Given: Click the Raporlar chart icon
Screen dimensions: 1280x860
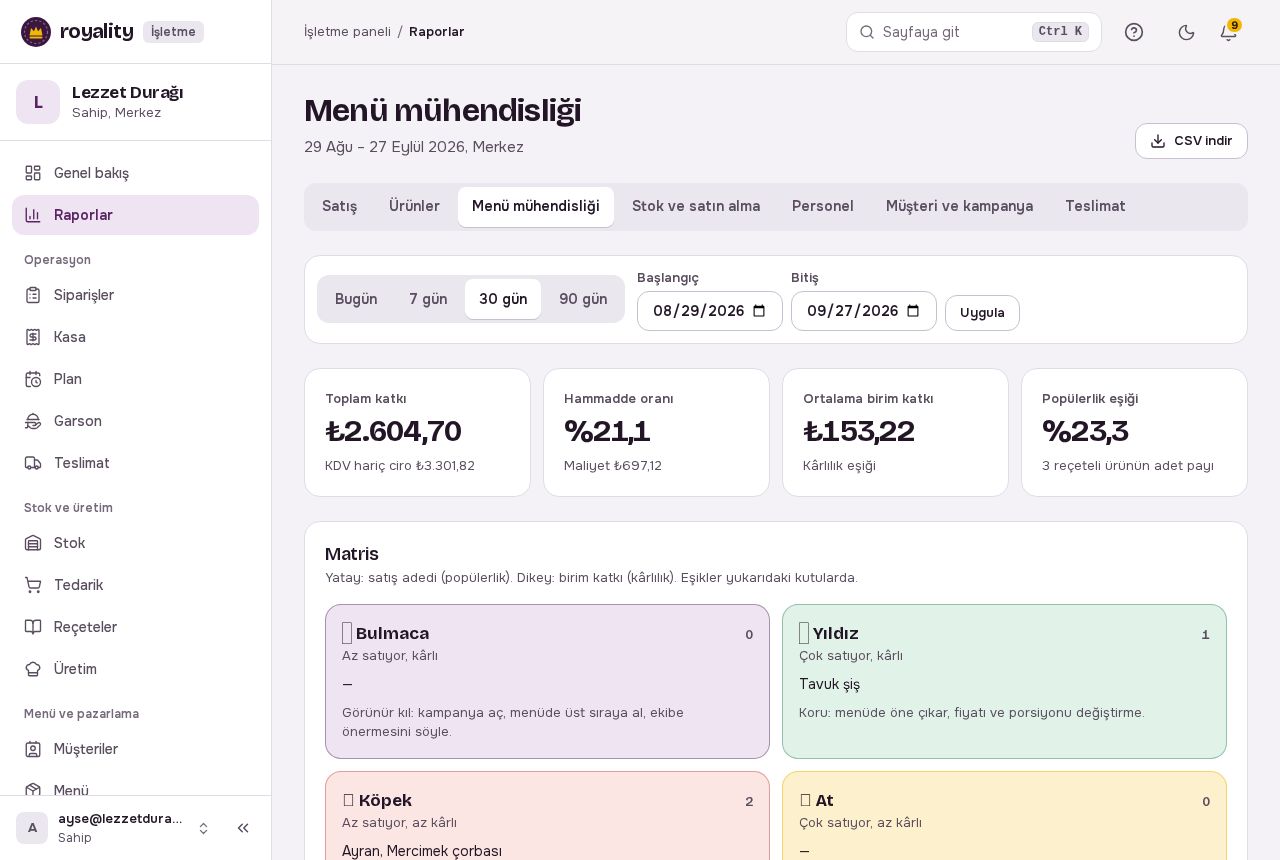Looking at the screenshot, I should click(x=33, y=215).
